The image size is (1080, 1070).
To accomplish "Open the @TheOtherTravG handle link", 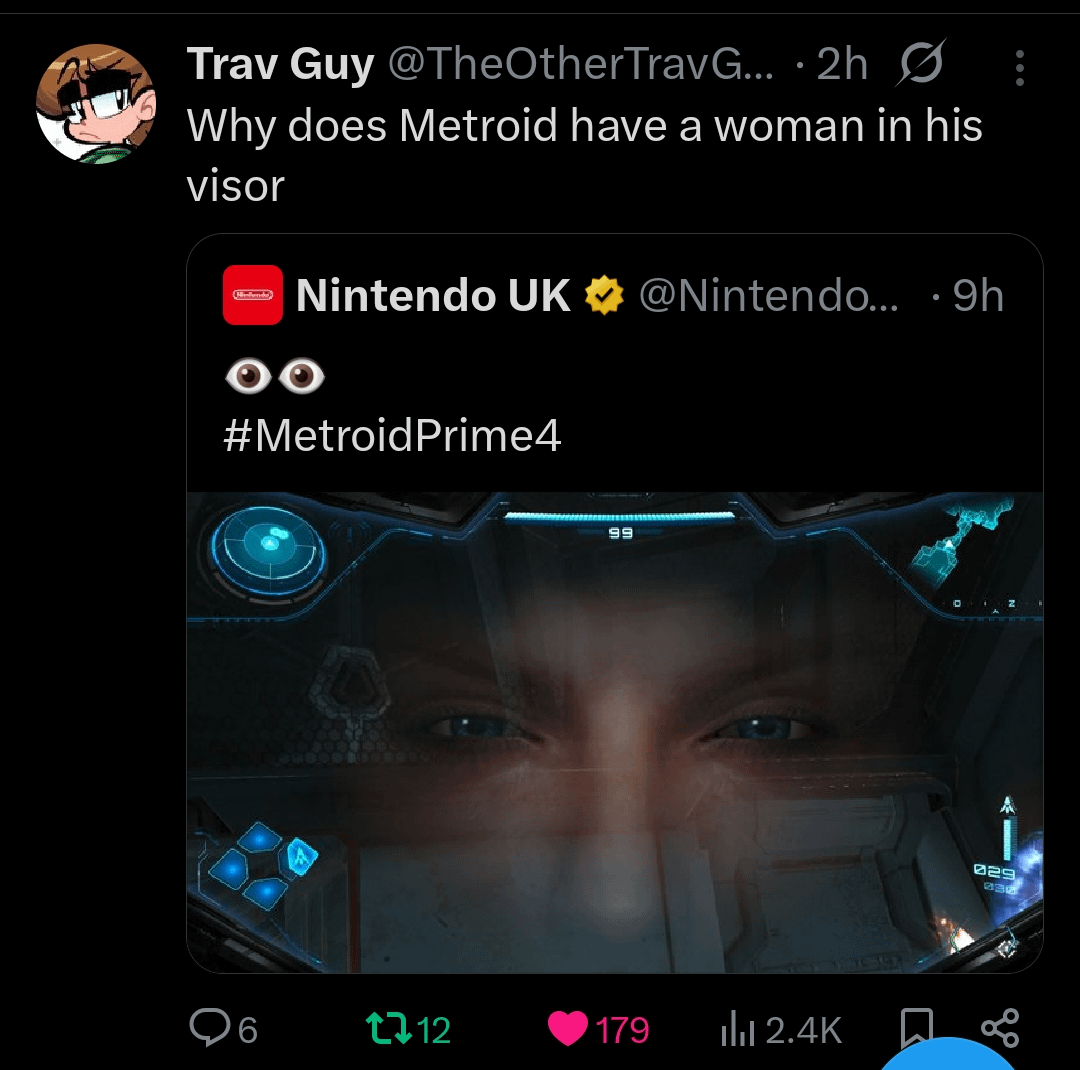I will [580, 66].
